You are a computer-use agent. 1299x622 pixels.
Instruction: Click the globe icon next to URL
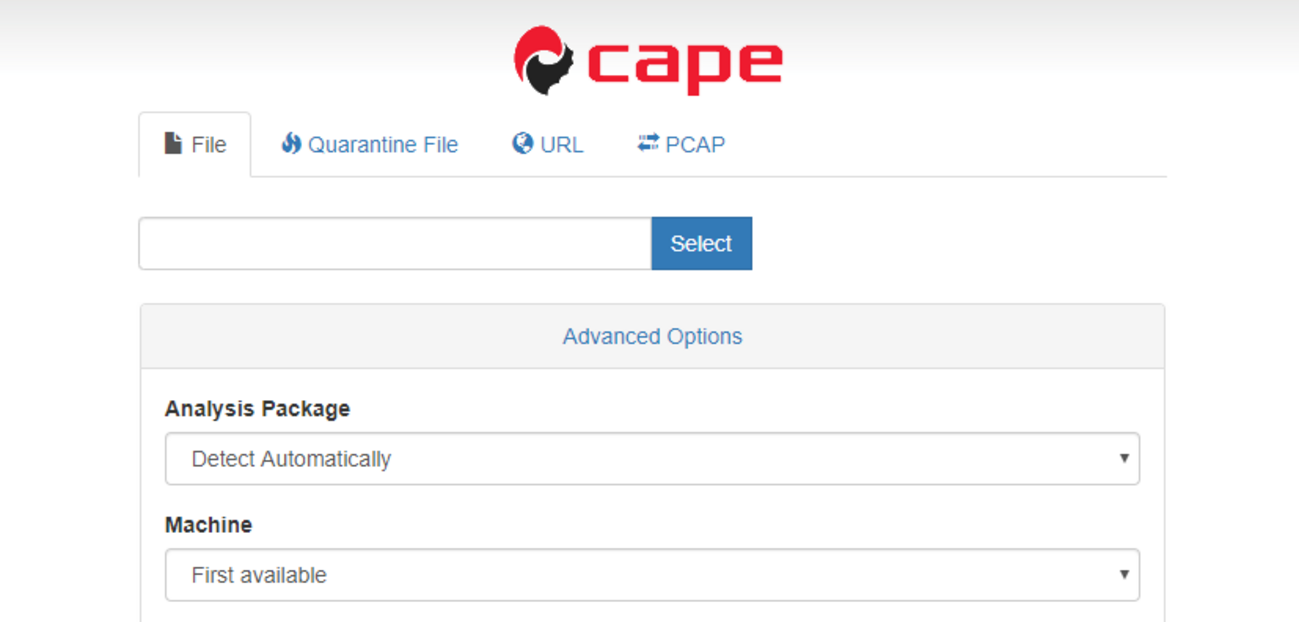tap(523, 144)
